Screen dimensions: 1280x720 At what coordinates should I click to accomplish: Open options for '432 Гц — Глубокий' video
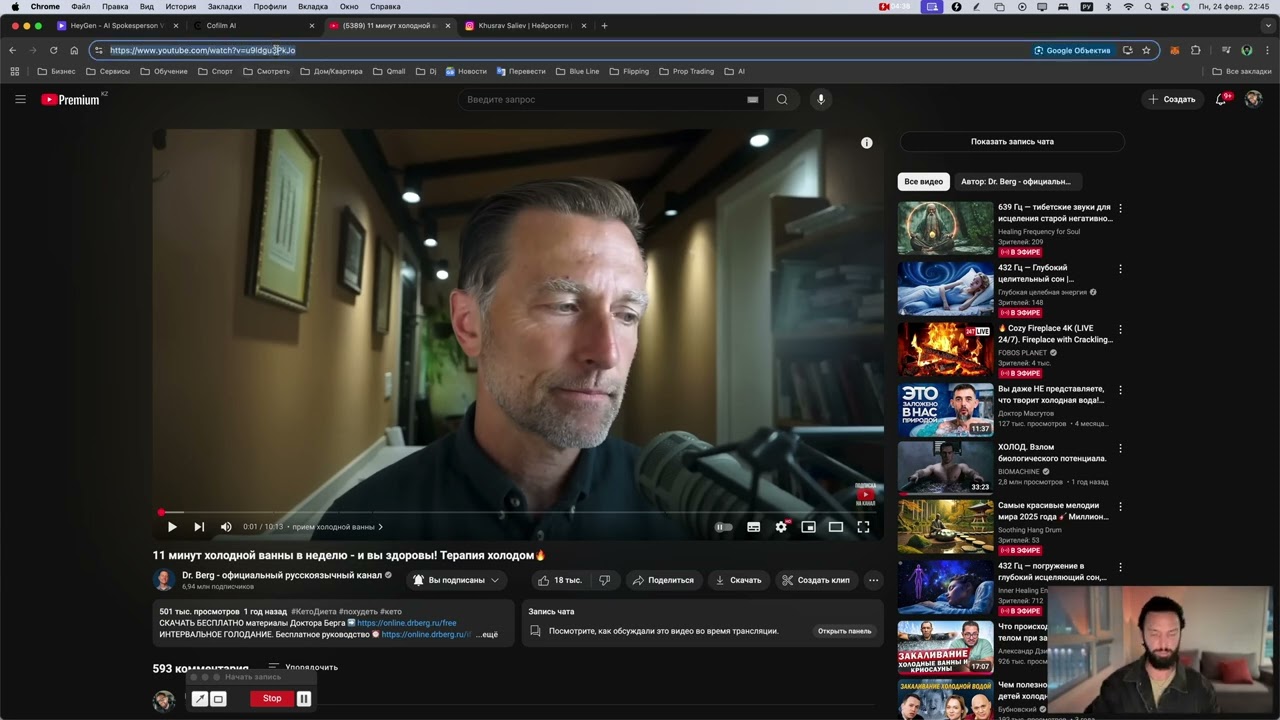(x=1120, y=269)
